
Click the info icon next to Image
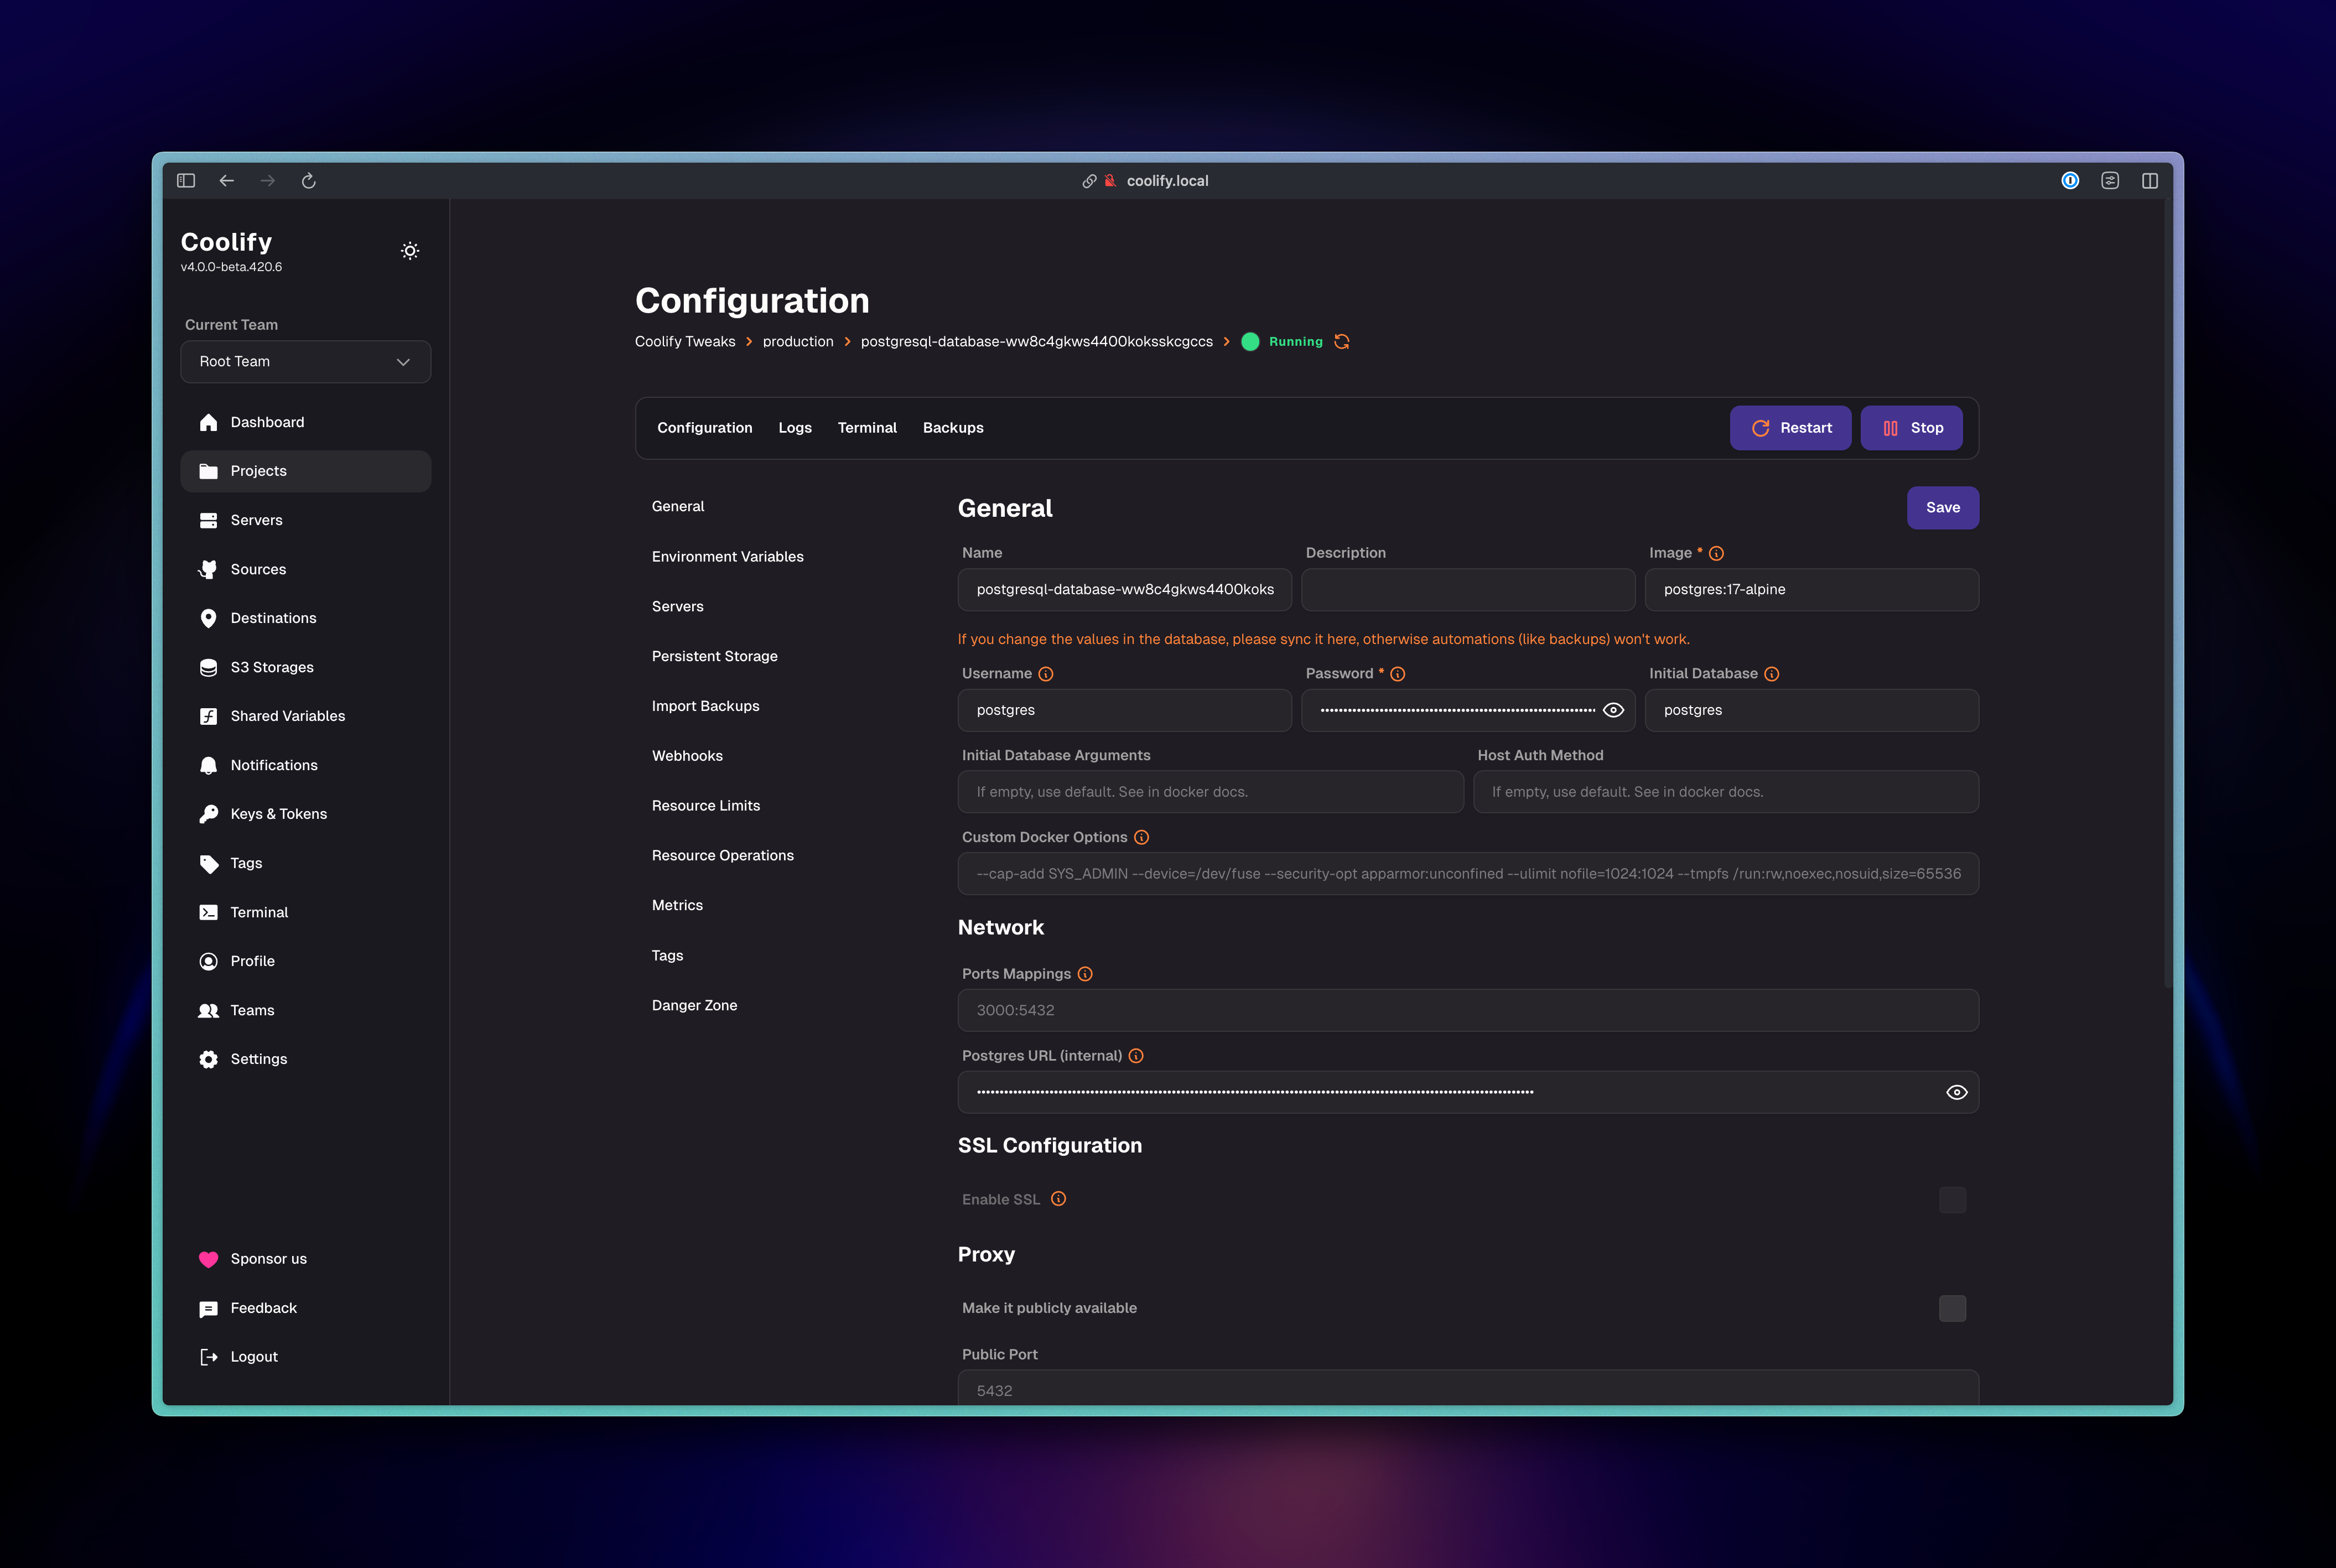tap(1716, 553)
